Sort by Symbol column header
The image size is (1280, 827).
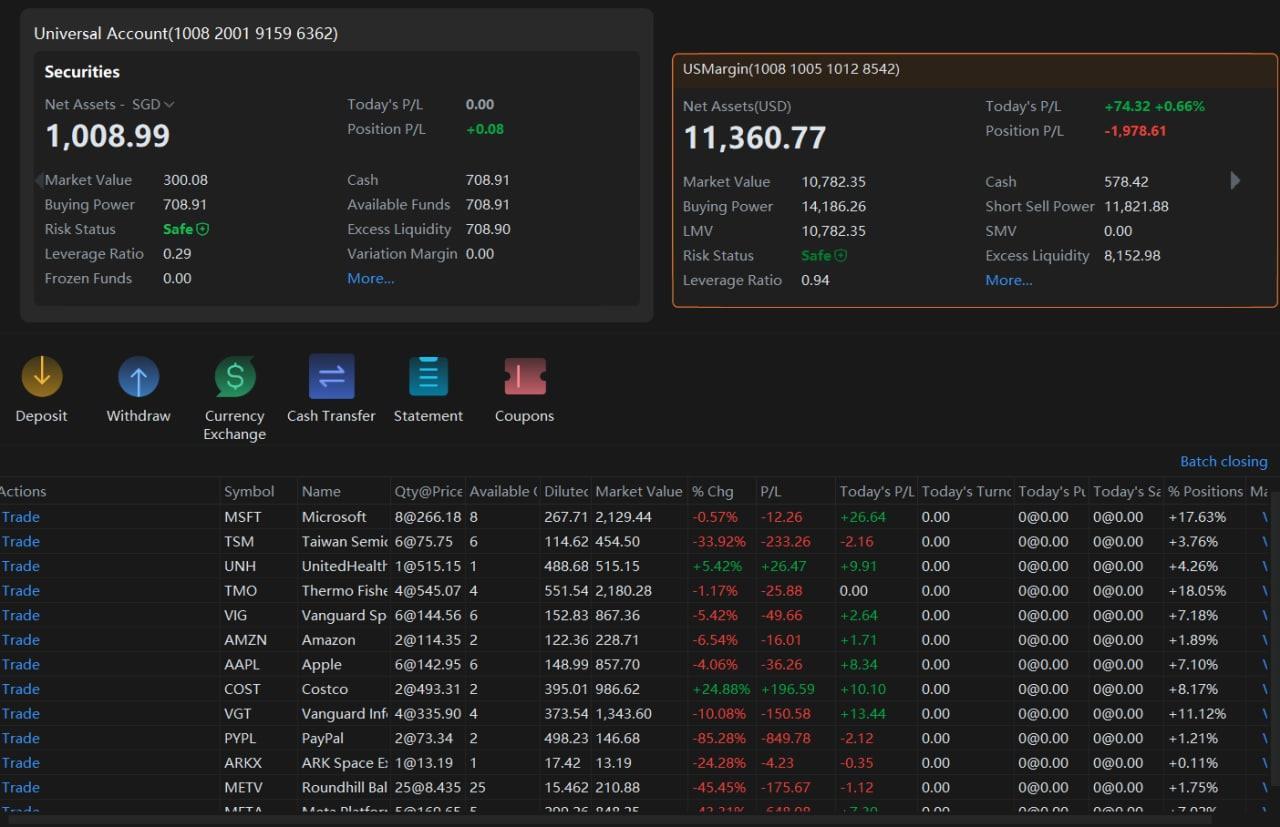pyautogui.click(x=249, y=491)
